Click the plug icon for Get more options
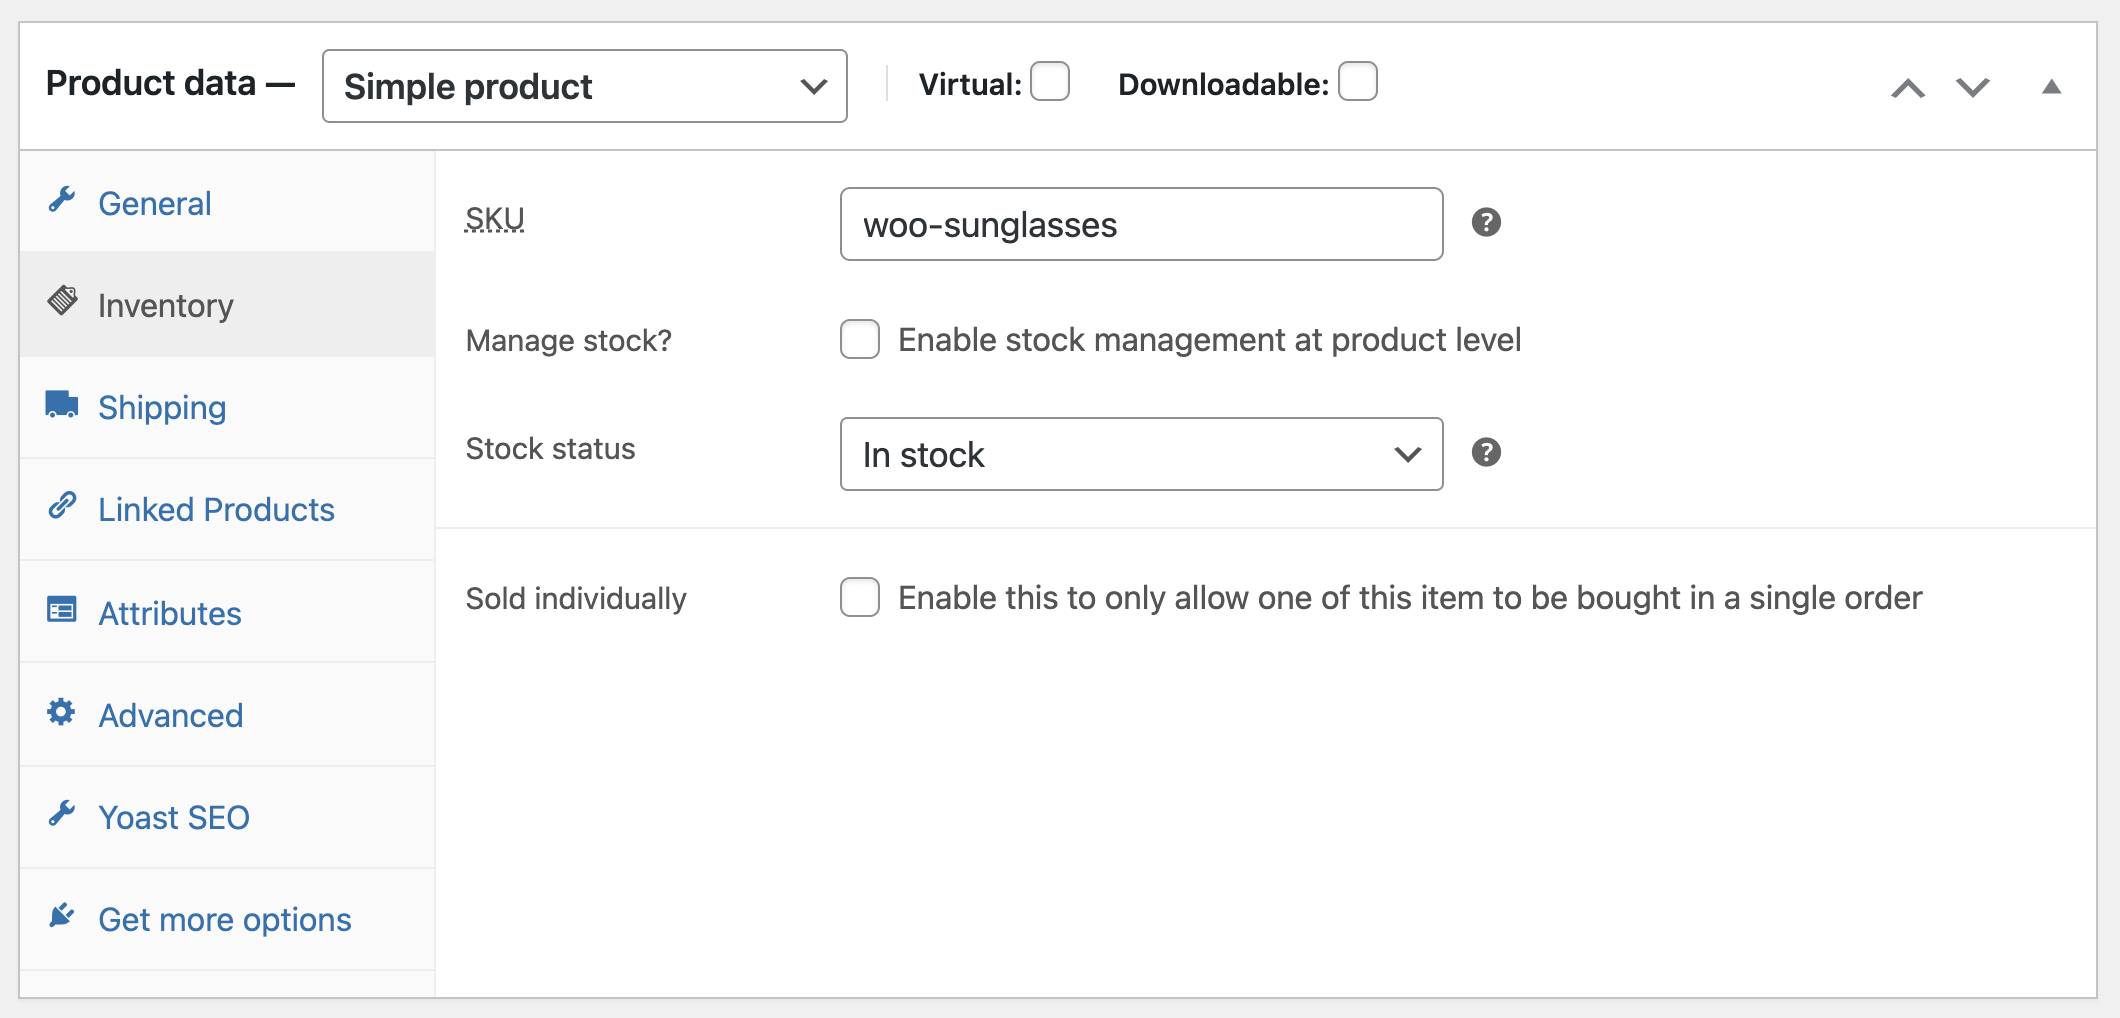Screen dimensions: 2120x1018 (62, 915)
